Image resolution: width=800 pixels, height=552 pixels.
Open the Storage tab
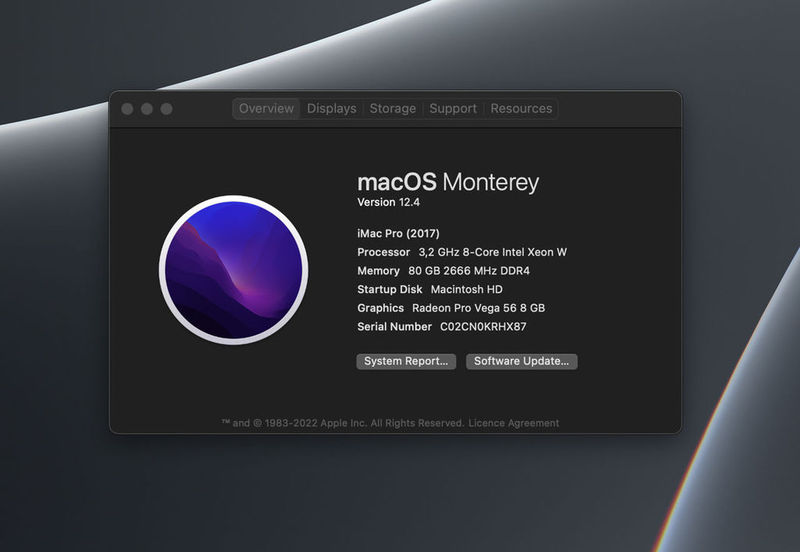point(393,109)
